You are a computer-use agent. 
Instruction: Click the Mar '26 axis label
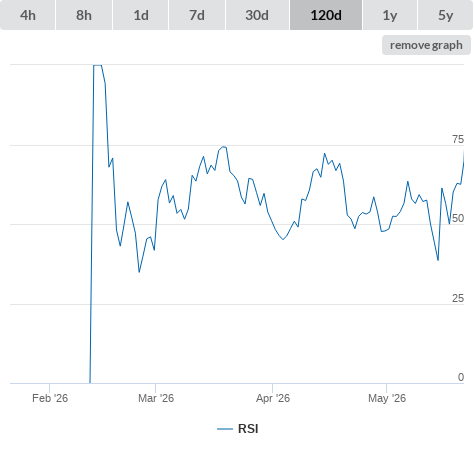156,398
